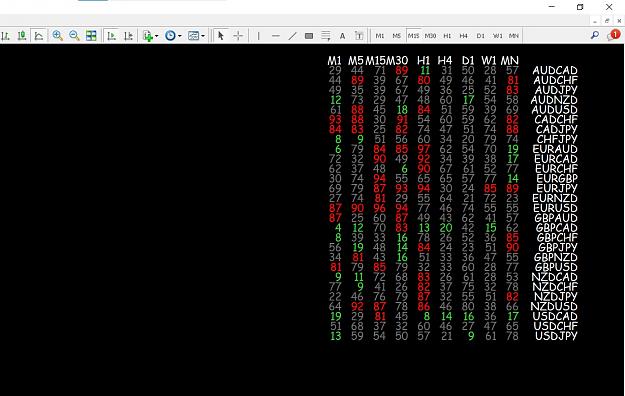Click the GBPUSD pair label
The width and height of the screenshot is (625, 396).
pyautogui.click(x=556, y=267)
